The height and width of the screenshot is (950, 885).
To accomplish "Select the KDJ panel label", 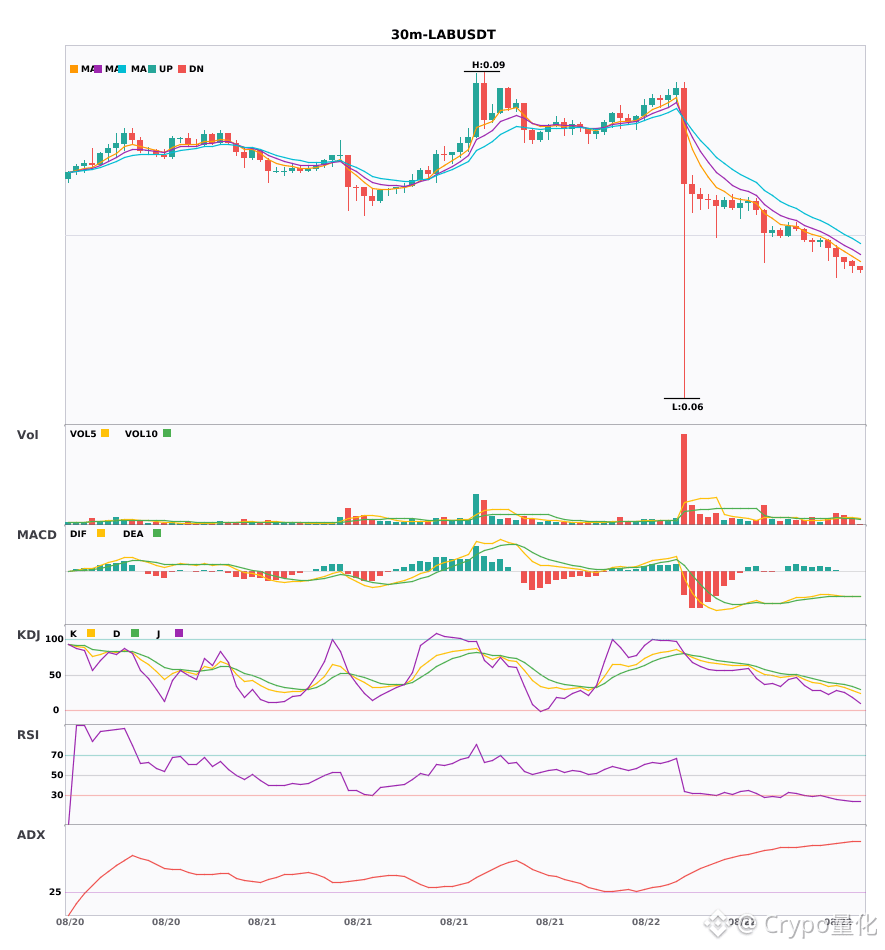I will [28, 635].
